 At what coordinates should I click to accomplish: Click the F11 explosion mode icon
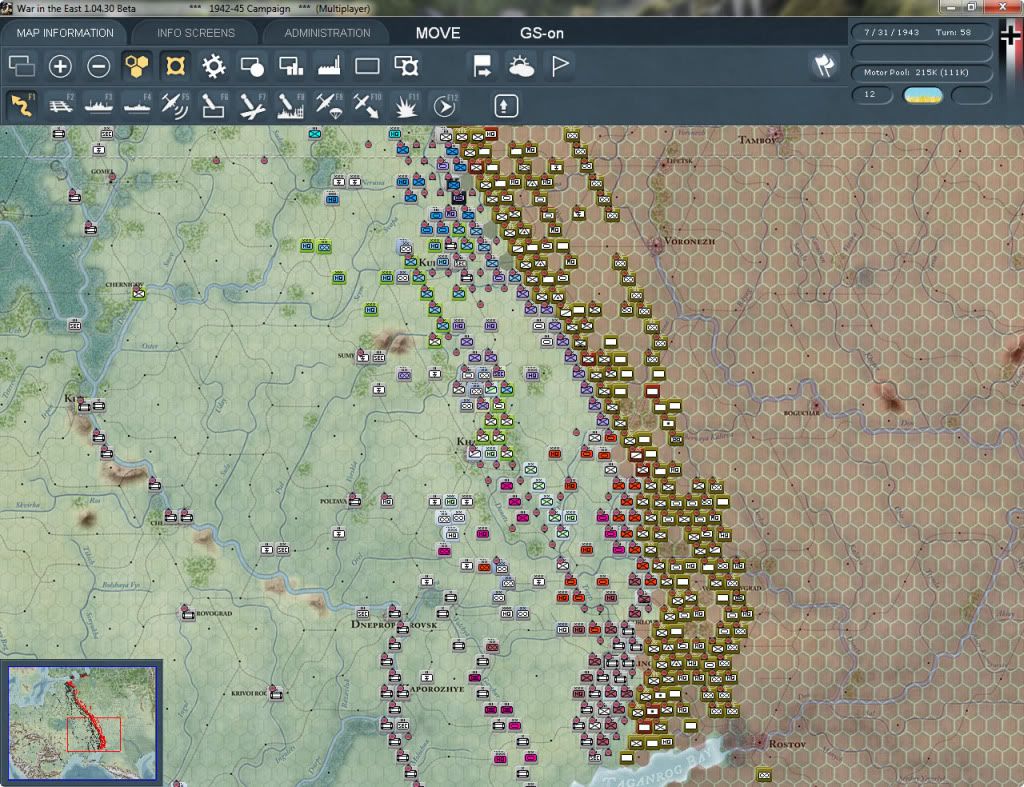(406, 106)
